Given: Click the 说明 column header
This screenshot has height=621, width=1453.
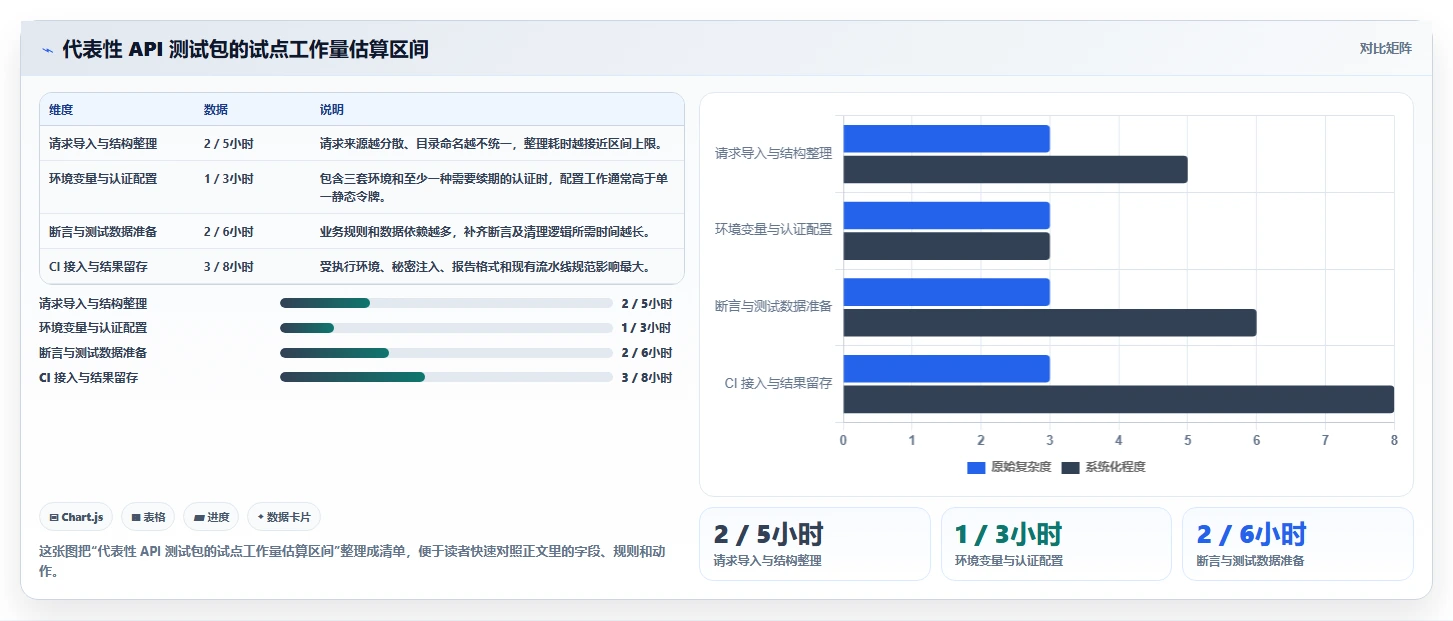Looking at the screenshot, I should coord(332,109).
